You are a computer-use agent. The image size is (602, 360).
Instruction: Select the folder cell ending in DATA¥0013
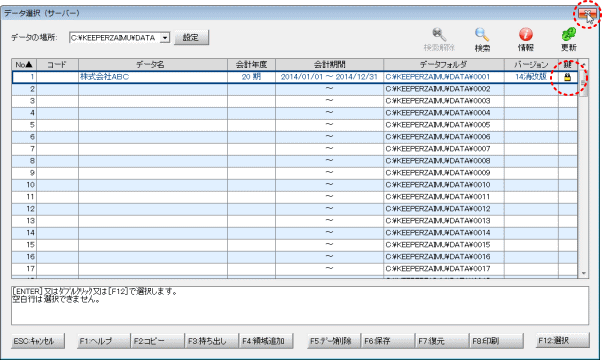444,221
